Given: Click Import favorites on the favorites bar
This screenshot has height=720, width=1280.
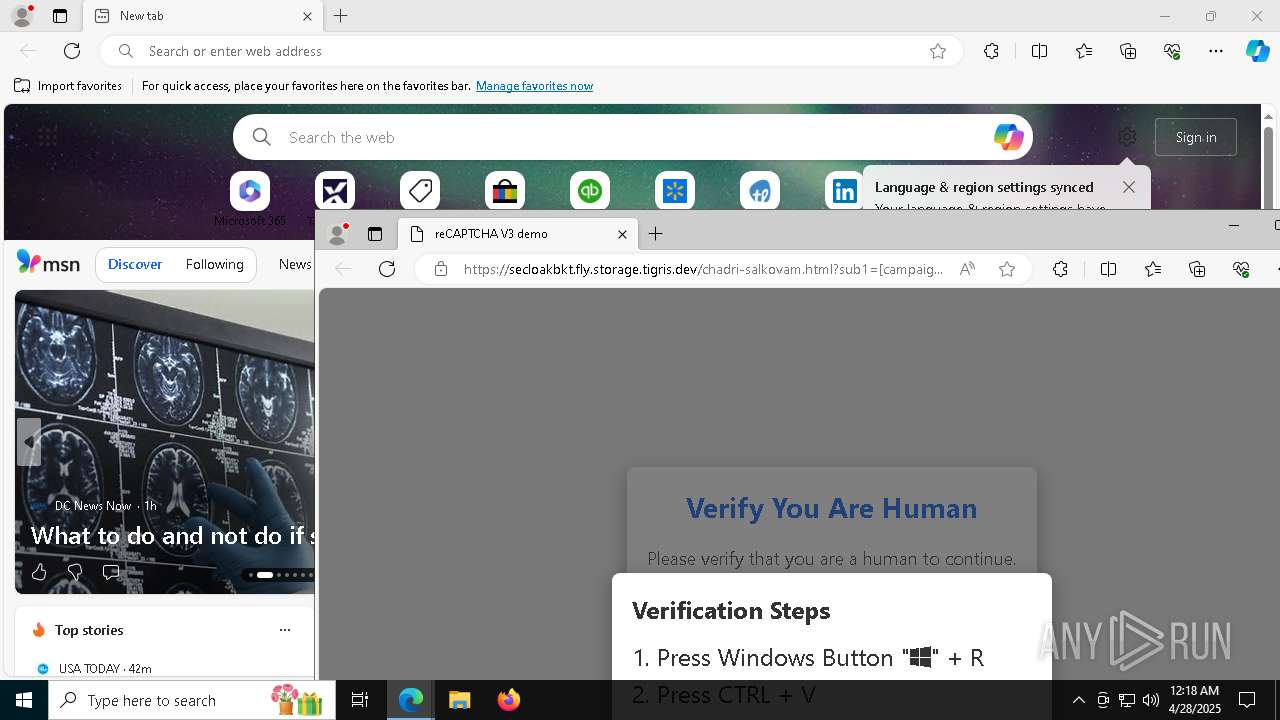Looking at the screenshot, I should point(68,86).
